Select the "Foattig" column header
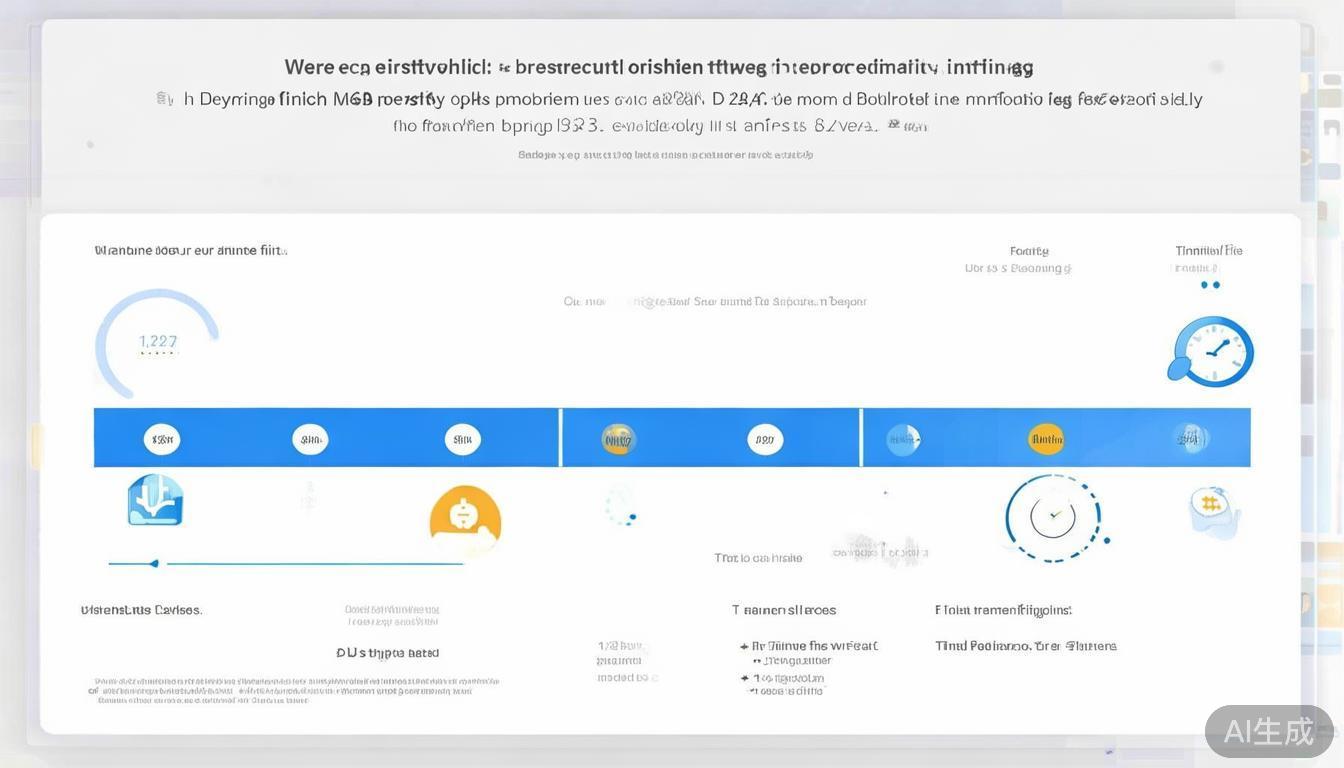This screenshot has width=1344, height=768. pos(1029,251)
